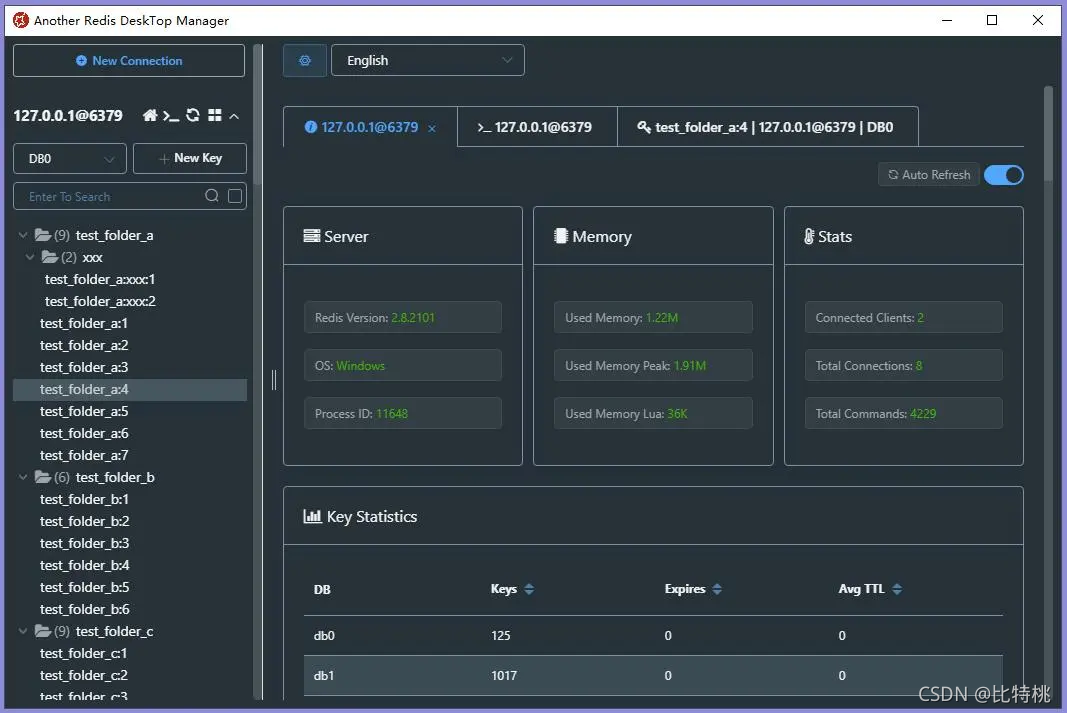
Task: Refresh the 127.0.0.1@6379 connection
Action: (193, 116)
